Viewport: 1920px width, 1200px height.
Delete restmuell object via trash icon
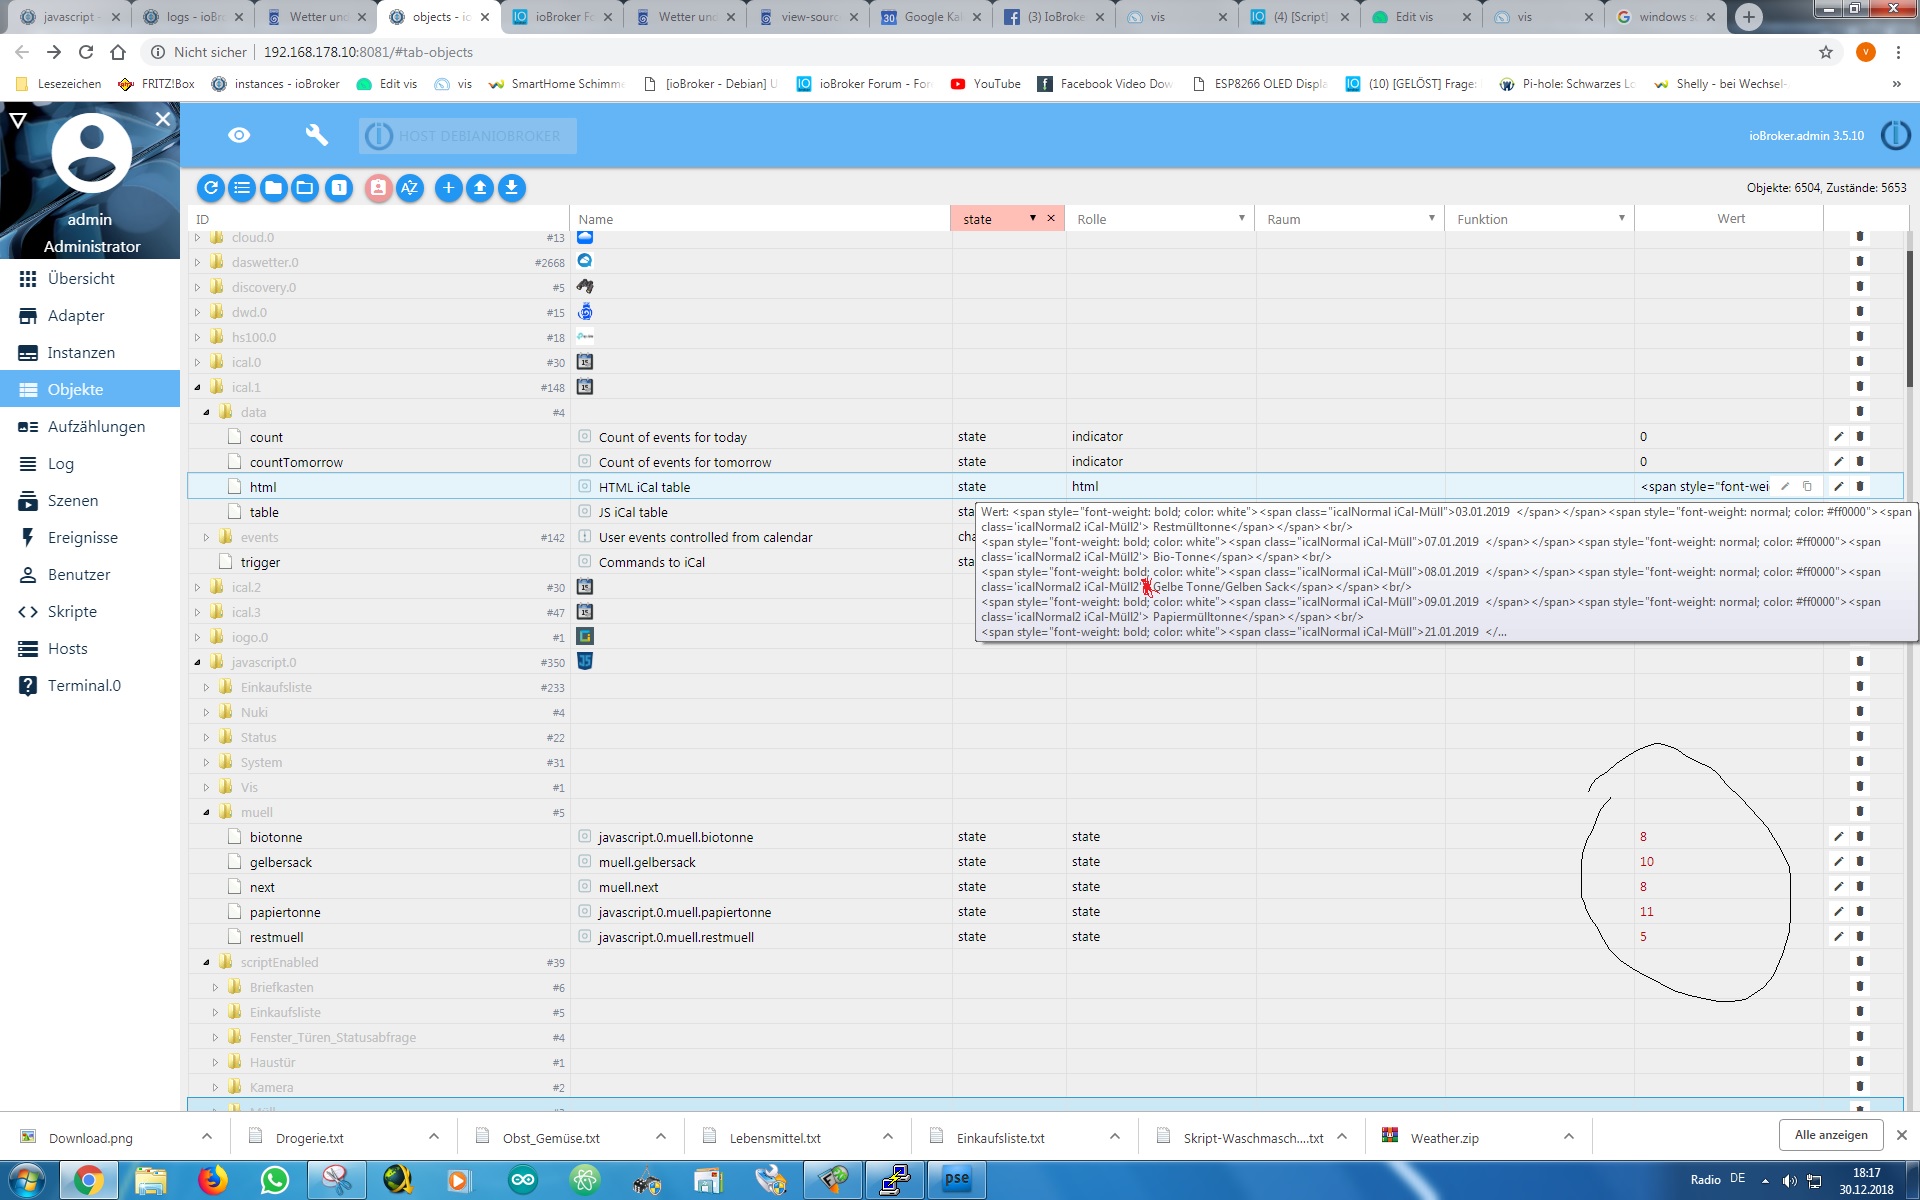1860,936
